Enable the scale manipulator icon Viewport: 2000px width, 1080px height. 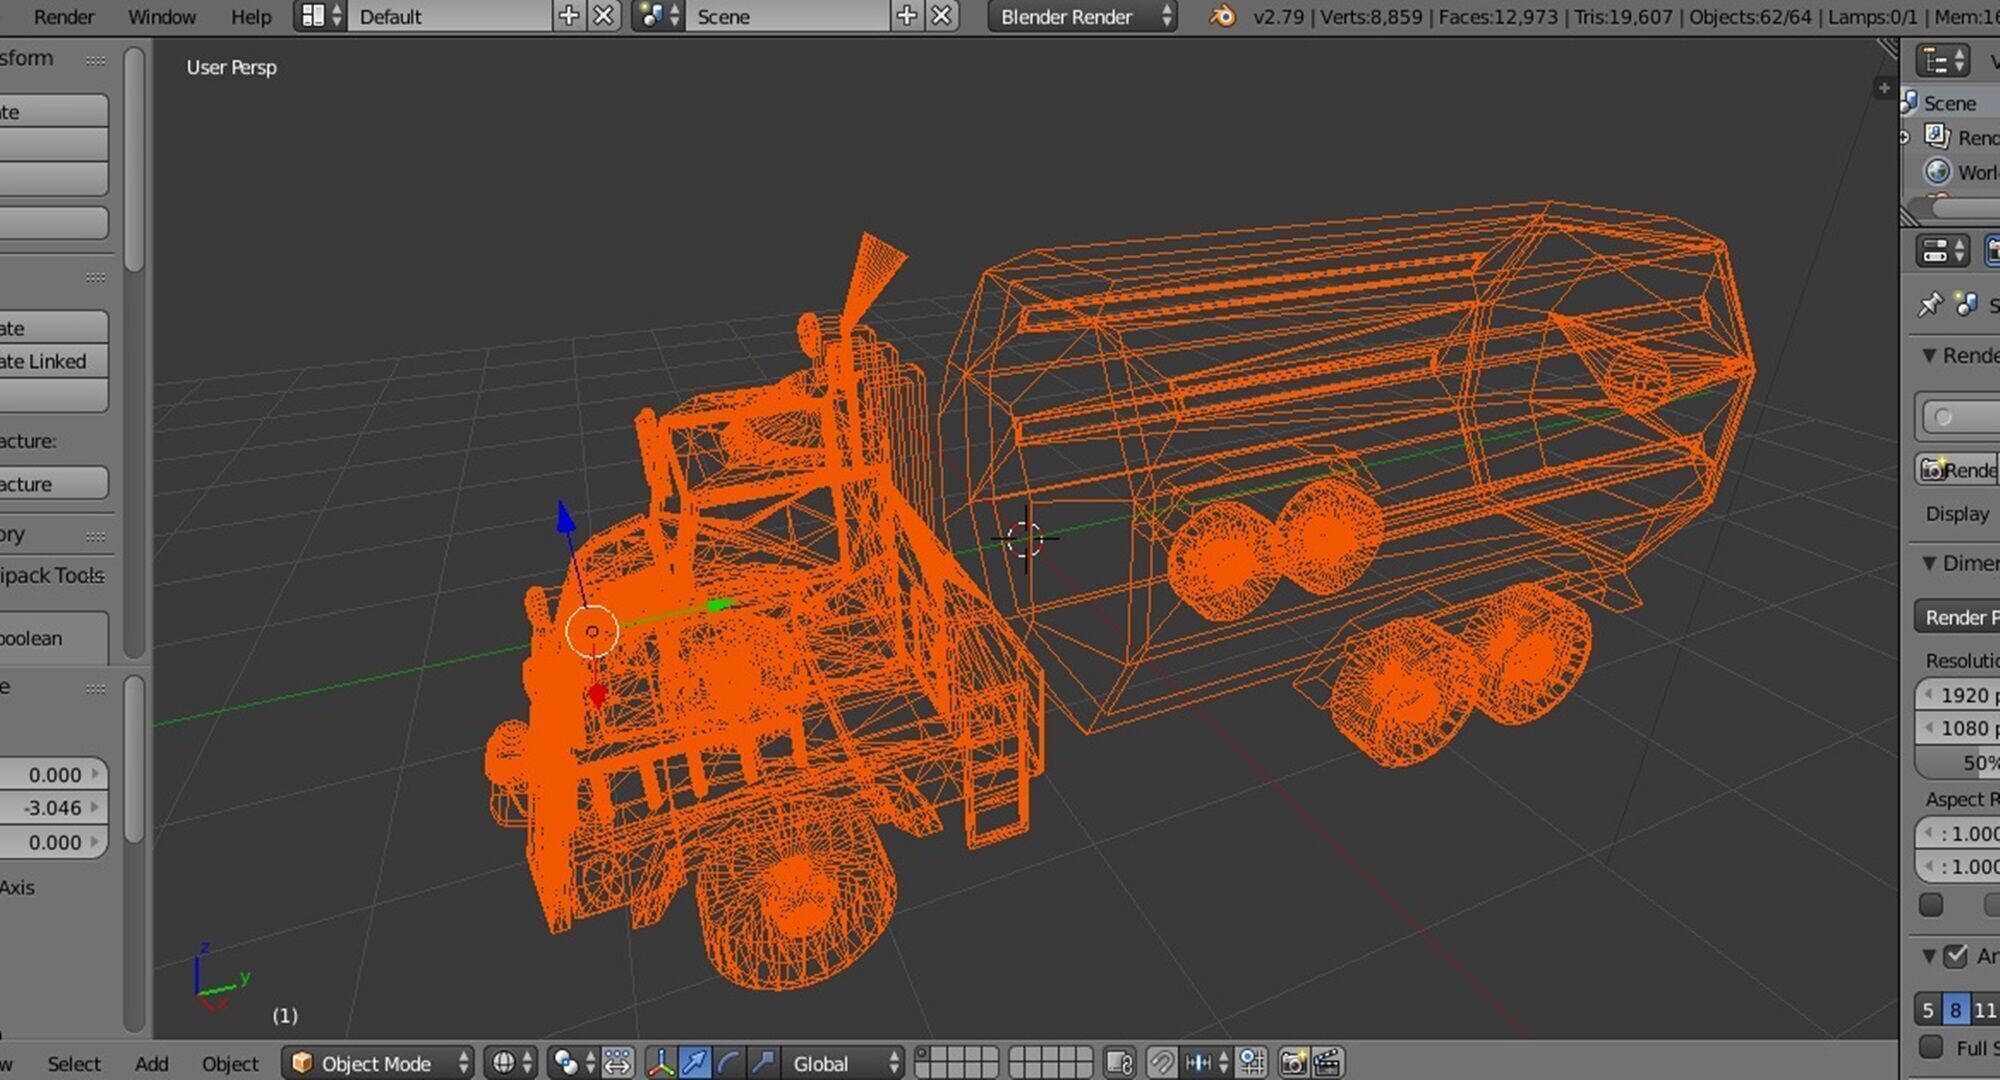tap(763, 1063)
